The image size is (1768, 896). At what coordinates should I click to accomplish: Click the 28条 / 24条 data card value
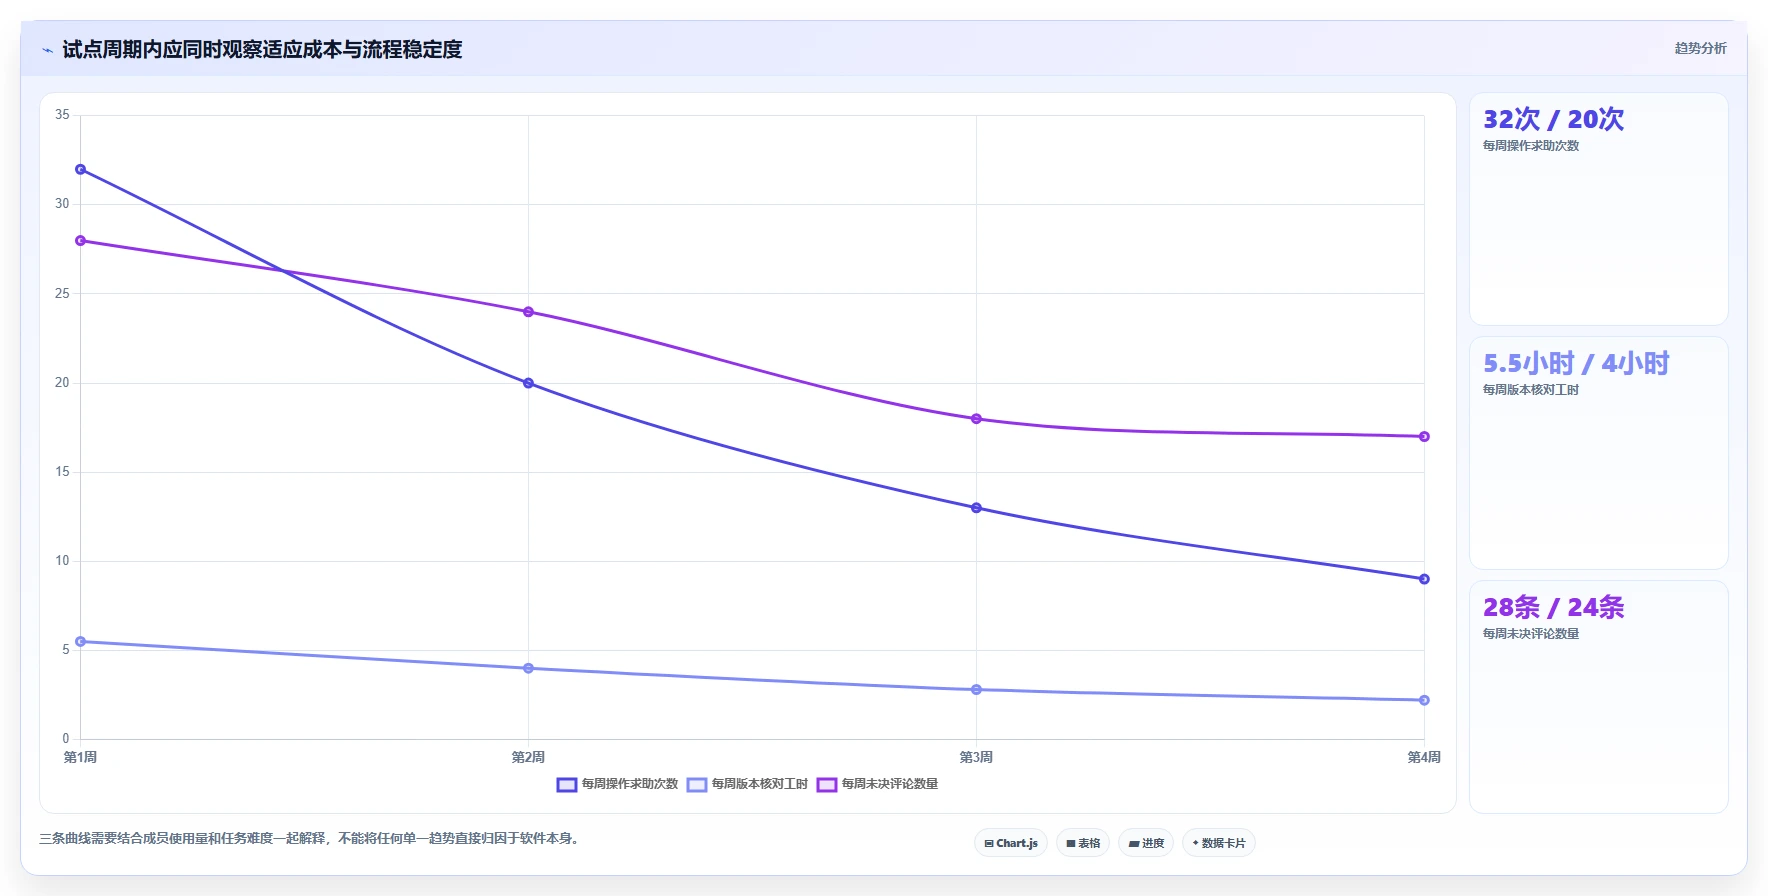(1553, 607)
